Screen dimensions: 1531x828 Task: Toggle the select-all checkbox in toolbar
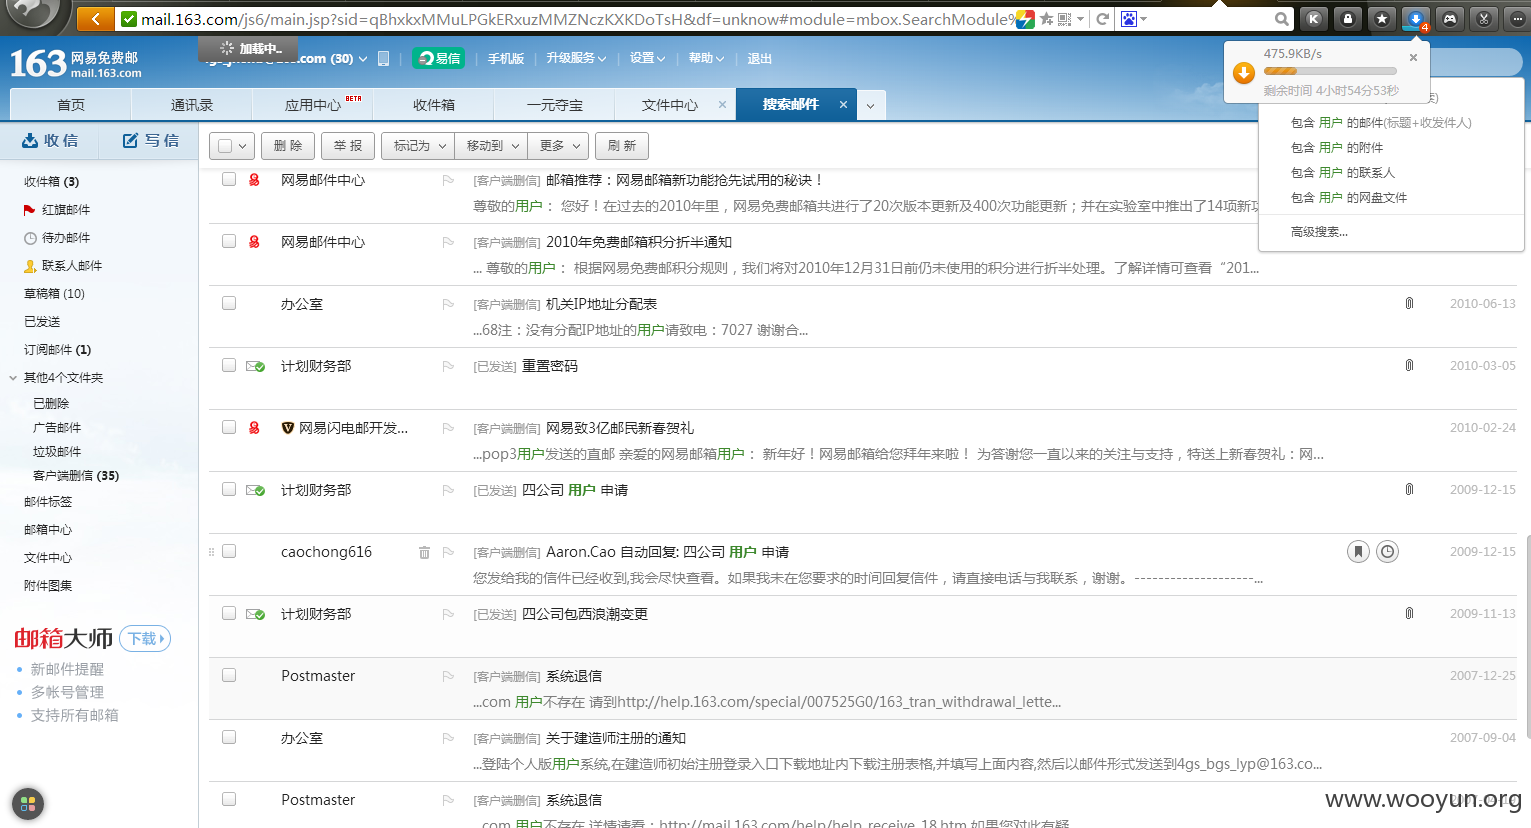point(225,146)
